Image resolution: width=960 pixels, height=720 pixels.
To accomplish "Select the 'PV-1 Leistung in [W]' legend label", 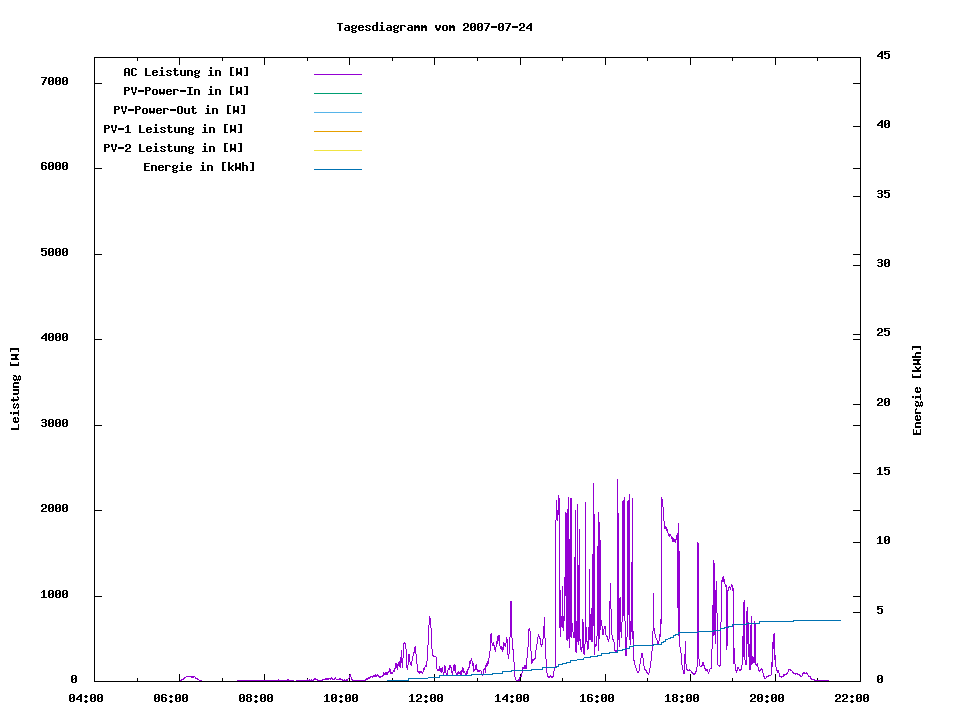I will [x=173, y=129].
